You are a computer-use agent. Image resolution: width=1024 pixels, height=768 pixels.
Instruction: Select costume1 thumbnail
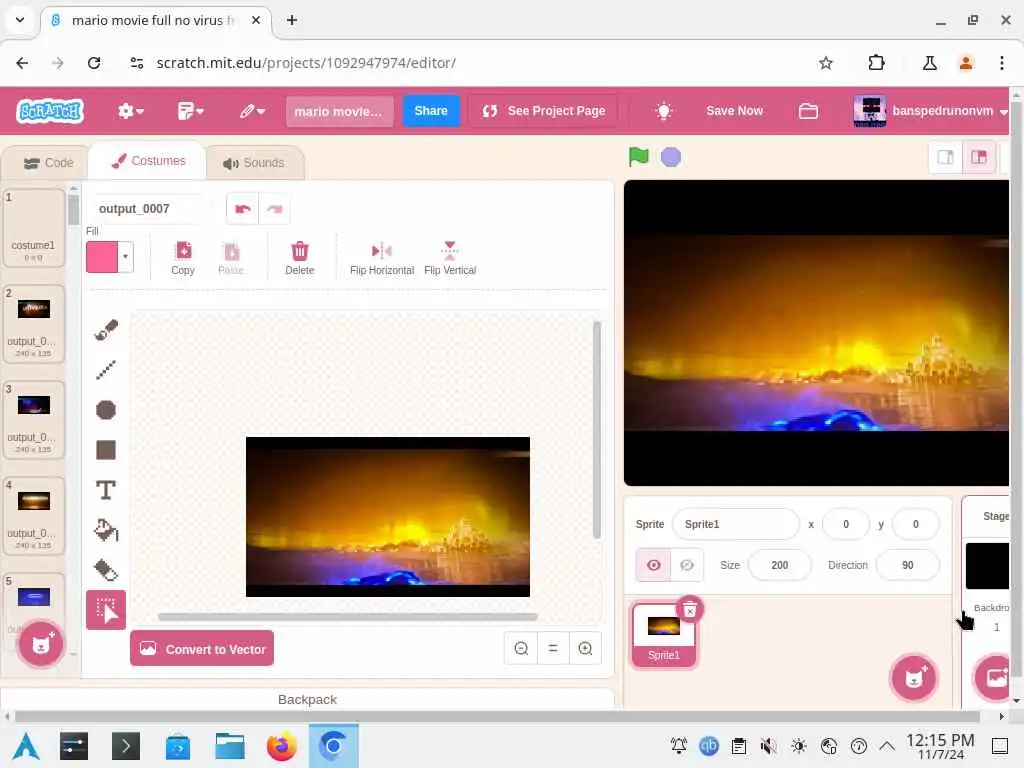click(x=33, y=228)
